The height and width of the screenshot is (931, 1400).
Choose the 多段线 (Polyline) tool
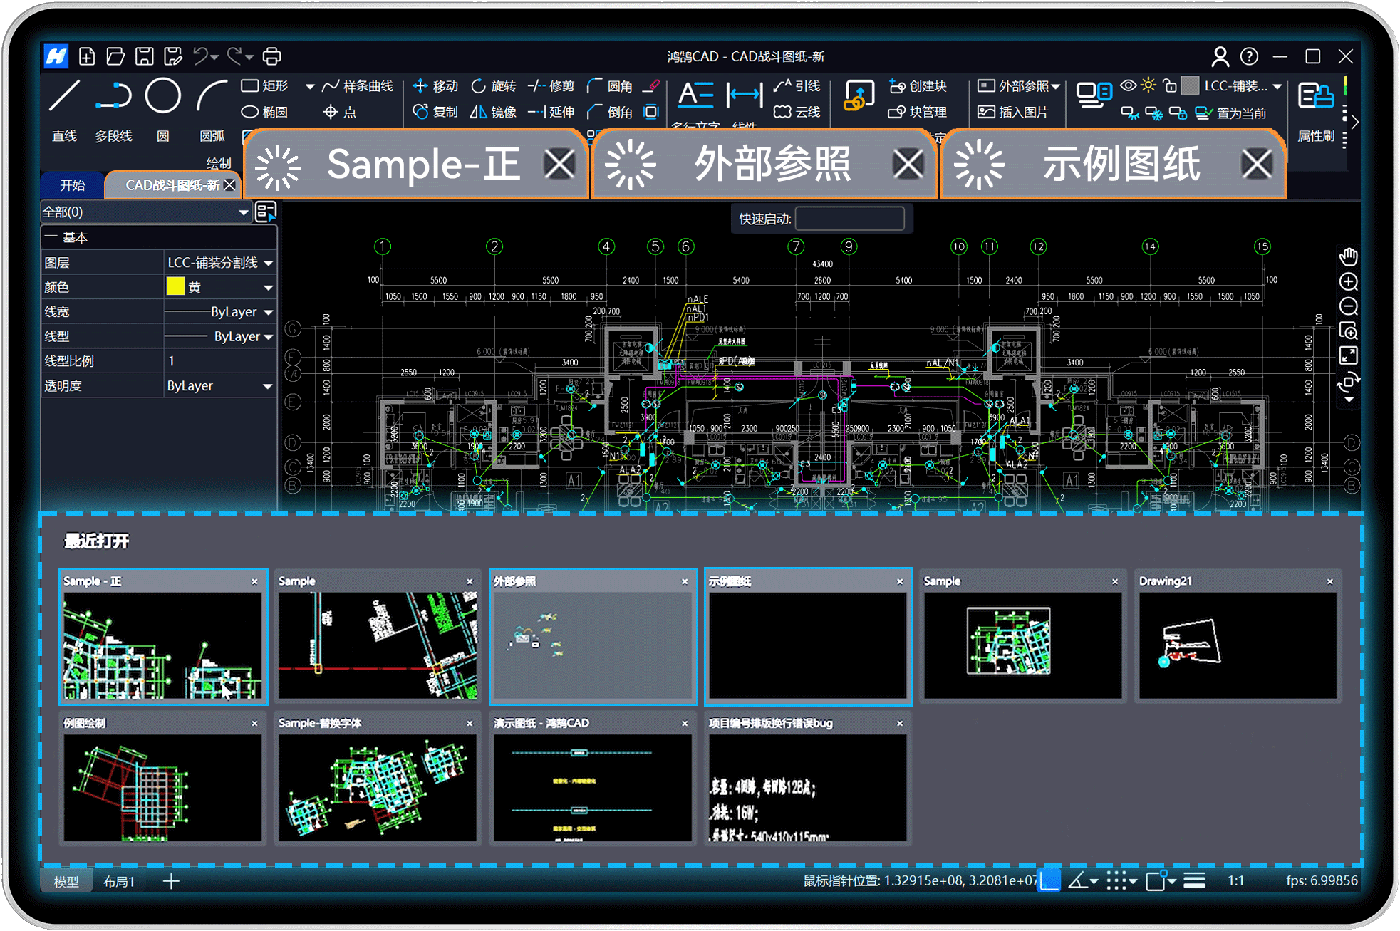tap(113, 97)
